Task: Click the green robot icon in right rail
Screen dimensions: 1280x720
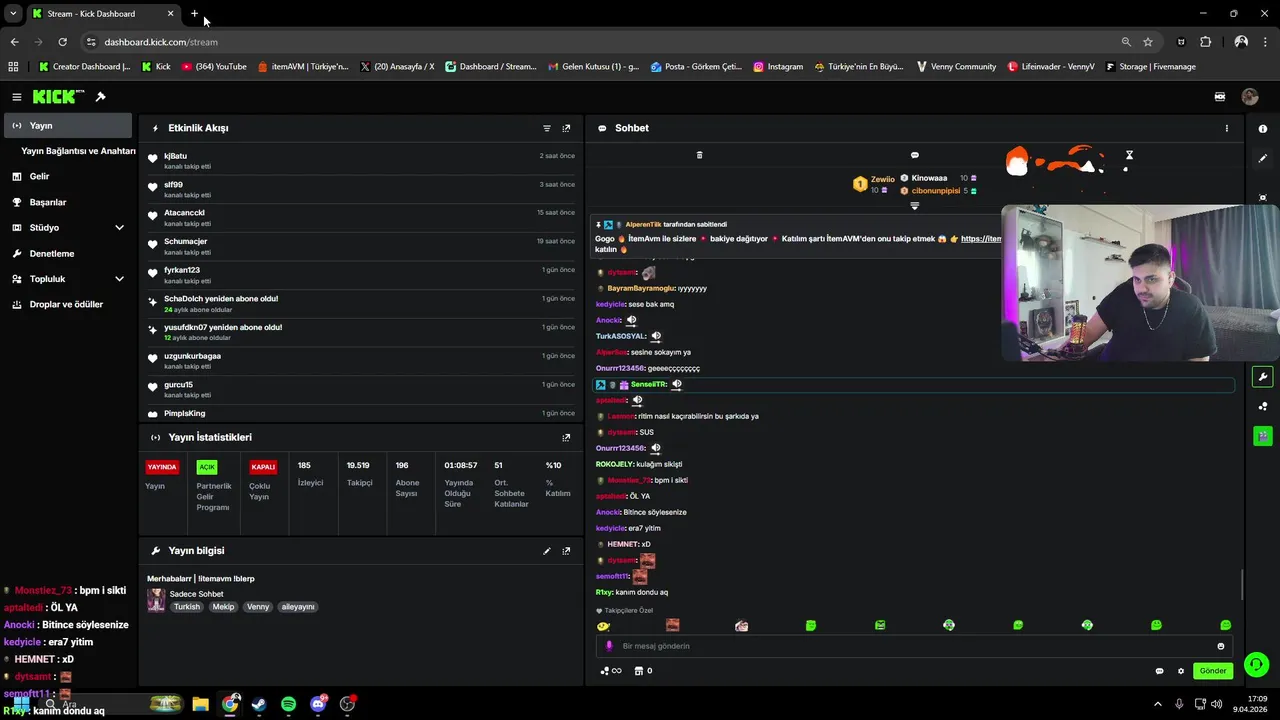Action: point(1263,436)
